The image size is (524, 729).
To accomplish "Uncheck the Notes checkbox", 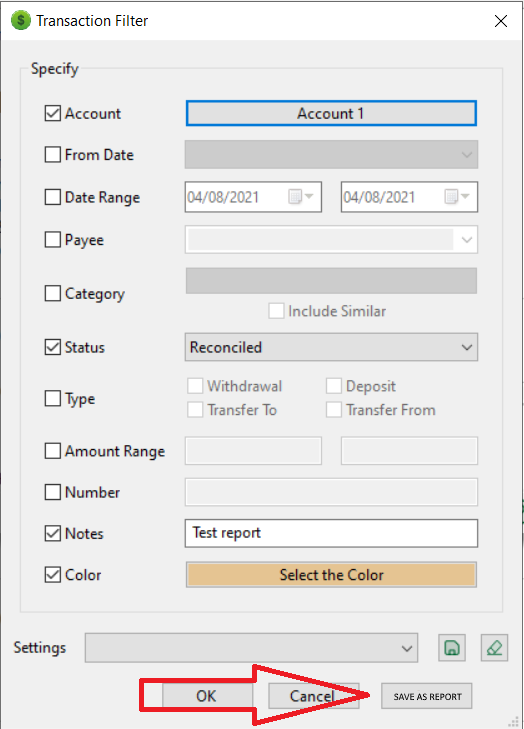I will (53, 533).
